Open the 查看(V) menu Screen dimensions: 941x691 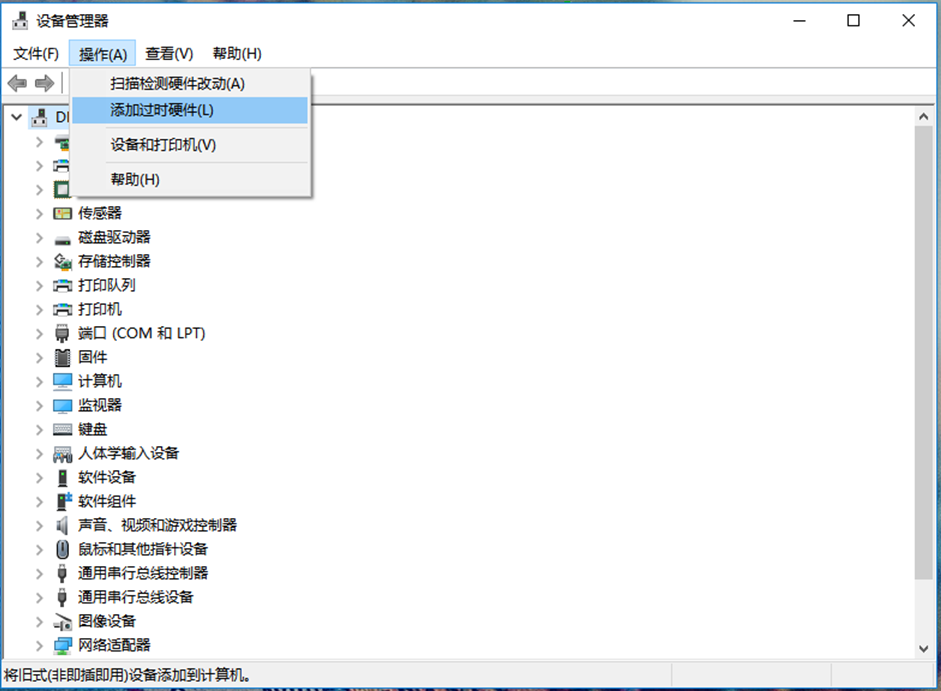[x=166, y=53]
